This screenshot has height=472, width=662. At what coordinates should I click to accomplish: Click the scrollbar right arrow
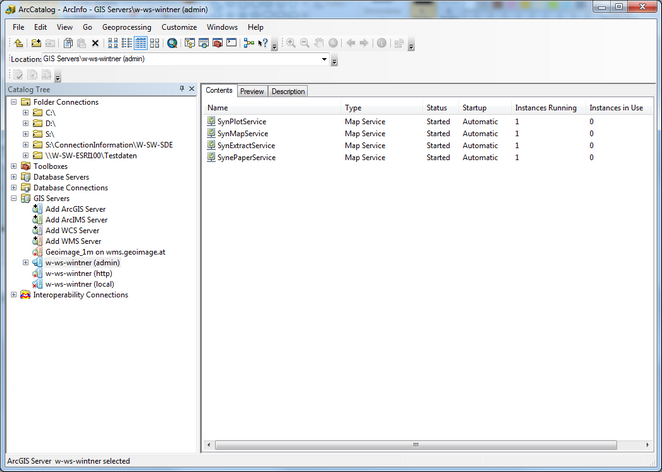click(x=647, y=445)
